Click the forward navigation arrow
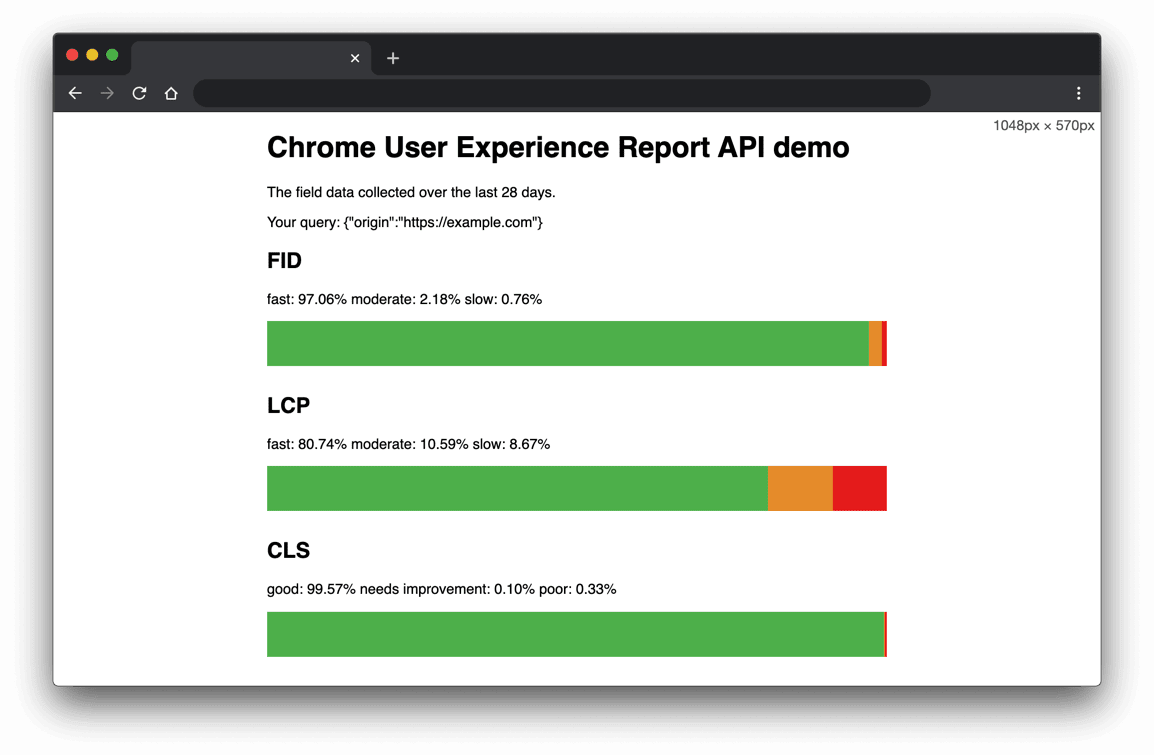Viewport: 1154px width, 755px height. 107,93
